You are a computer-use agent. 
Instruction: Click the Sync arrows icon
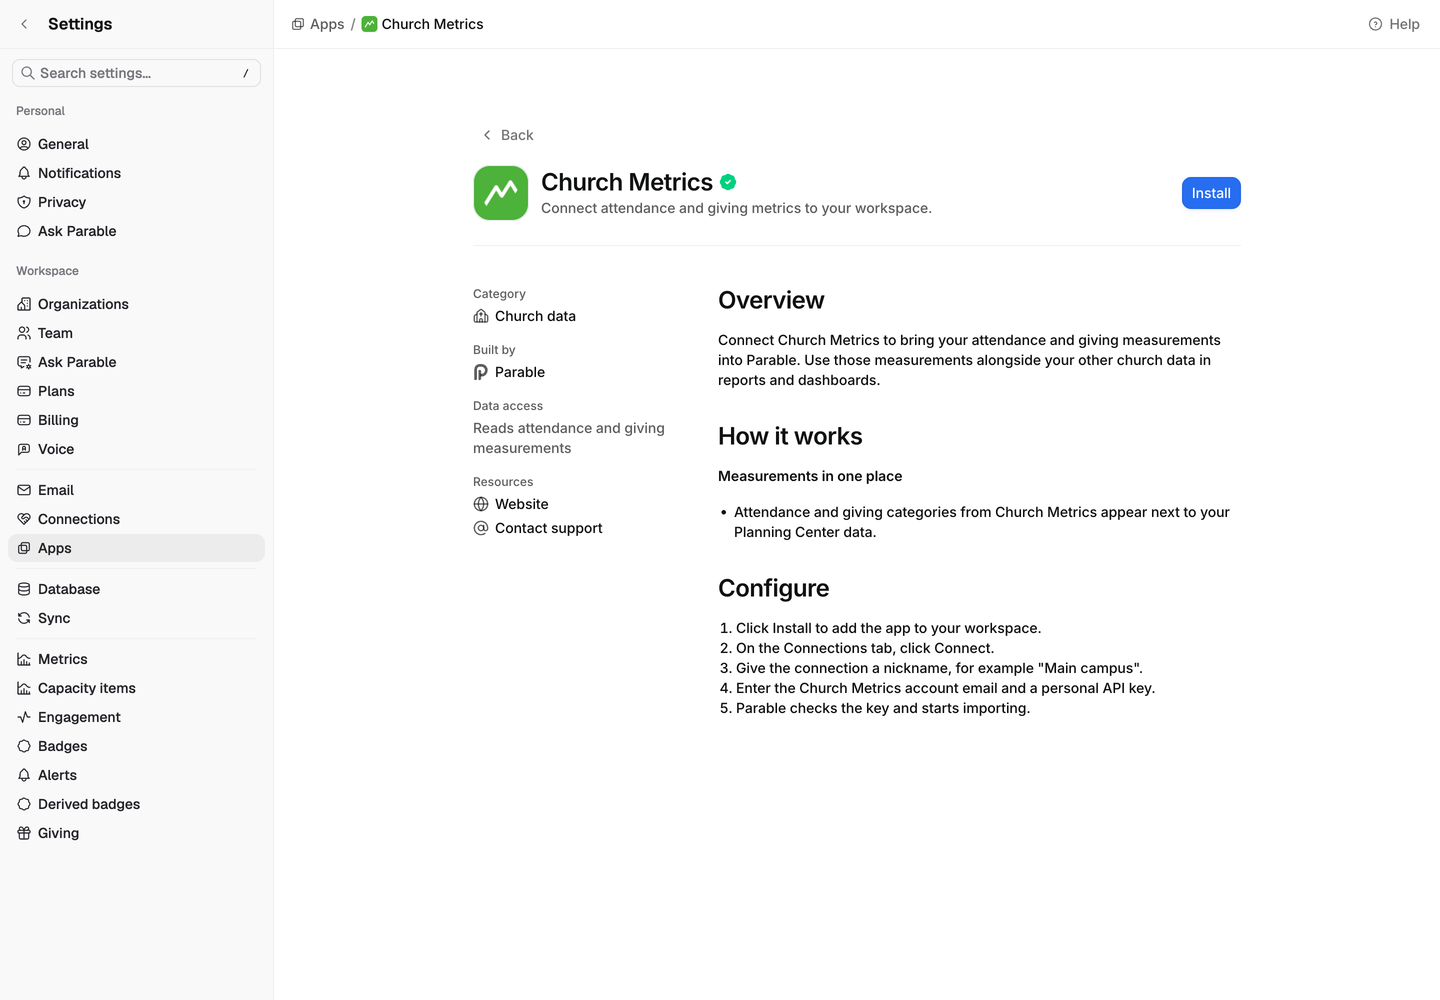point(24,618)
